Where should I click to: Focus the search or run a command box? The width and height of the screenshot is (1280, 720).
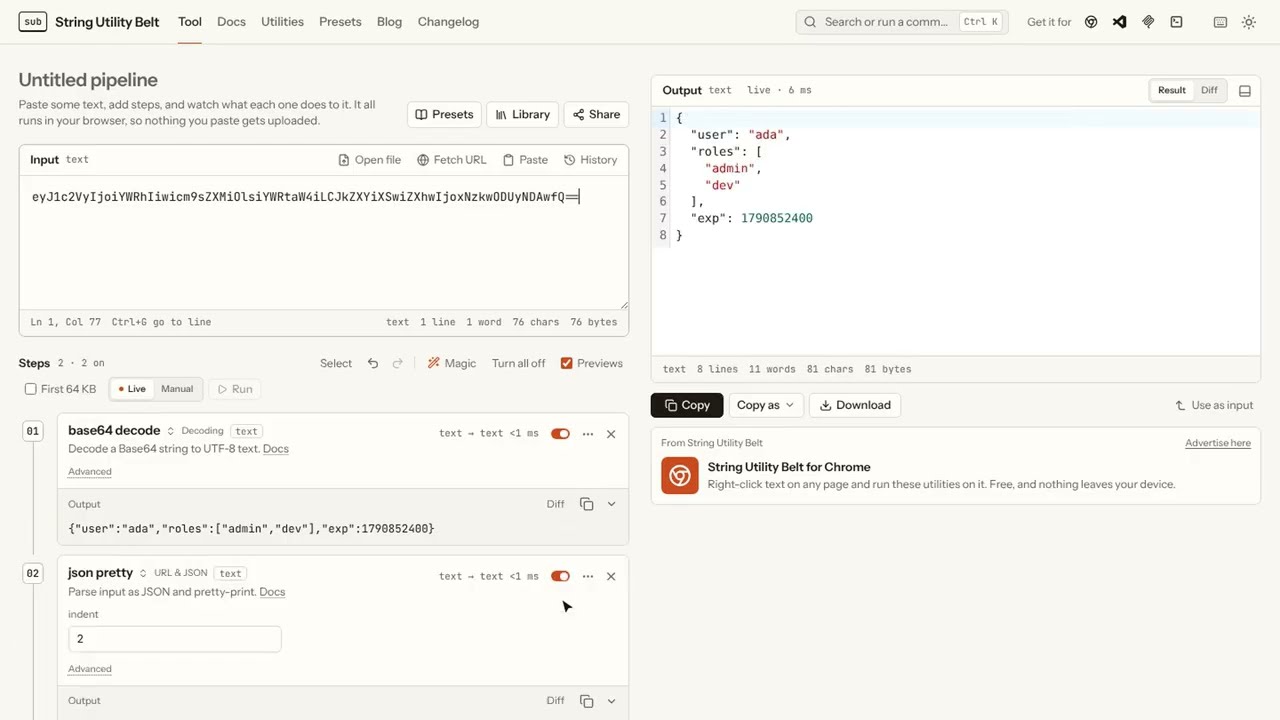(x=902, y=22)
